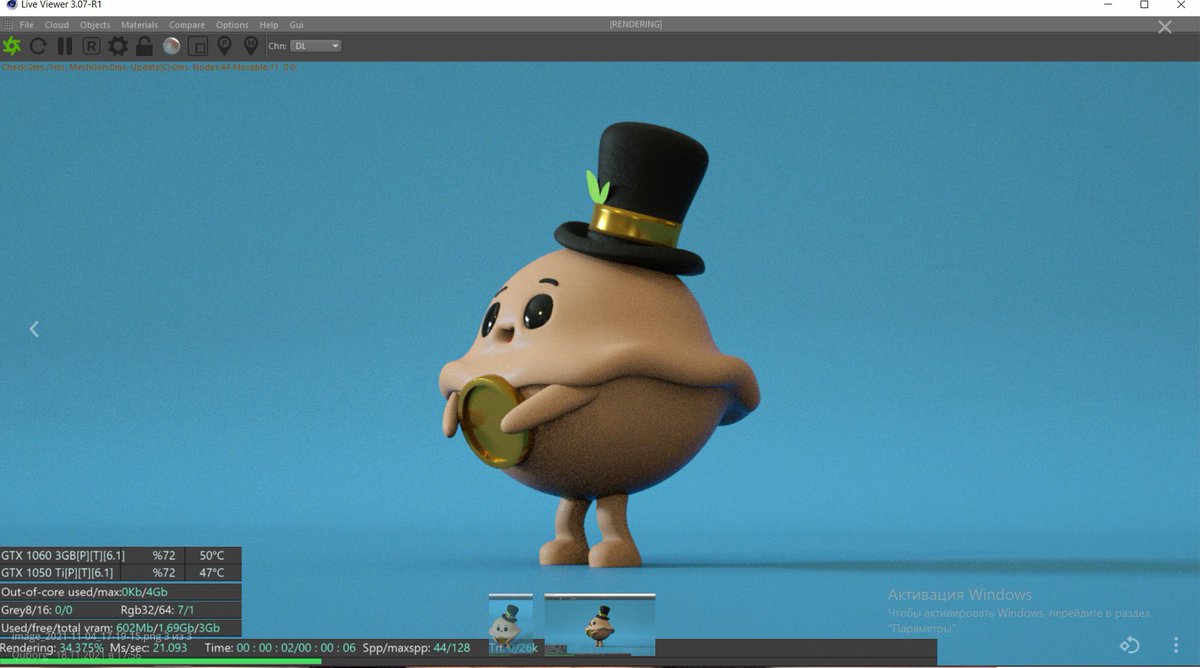This screenshot has height=668, width=1200.
Task: Pause rendering with the pause icon
Action: 65,46
